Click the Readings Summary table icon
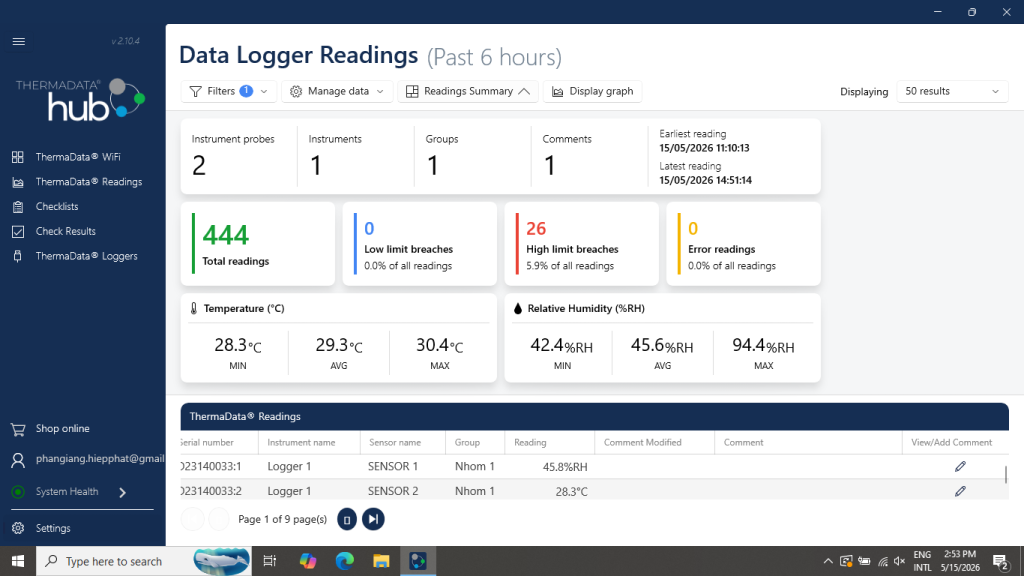The height and width of the screenshot is (576, 1024). [412, 91]
